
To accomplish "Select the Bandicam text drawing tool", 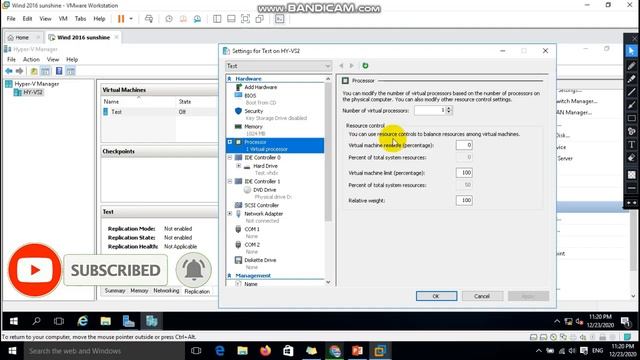I will pos(631,144).
